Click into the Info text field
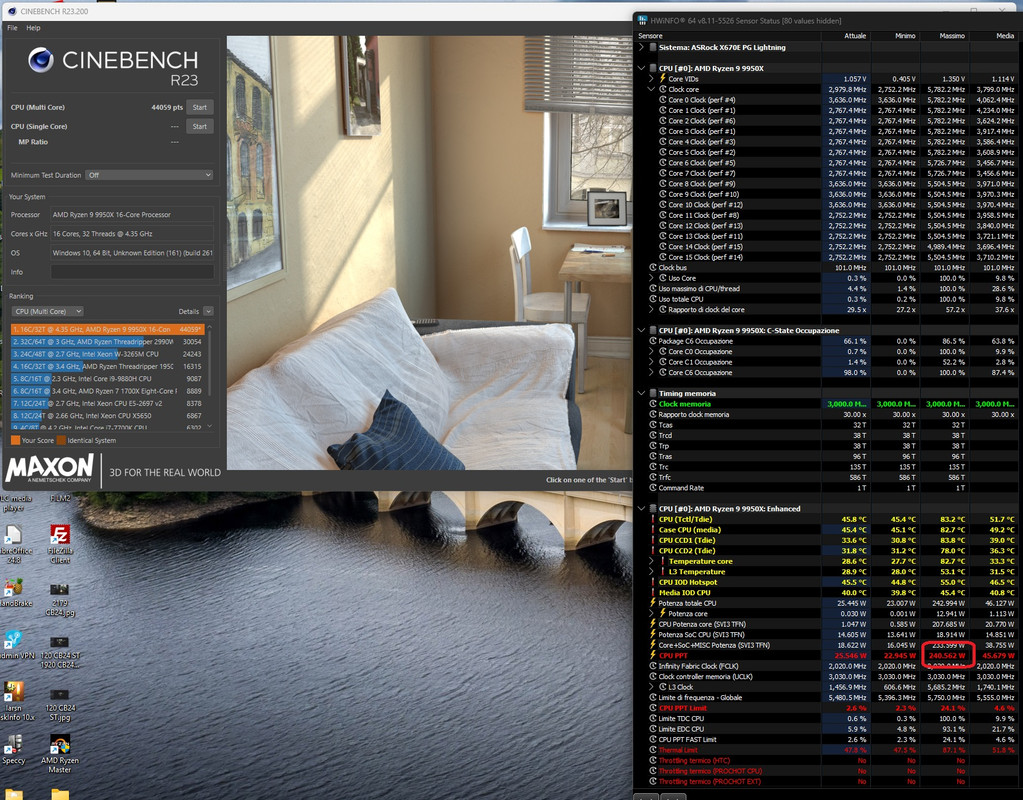The height and width of the screenshot is (800, 1023). coord(132,272)
